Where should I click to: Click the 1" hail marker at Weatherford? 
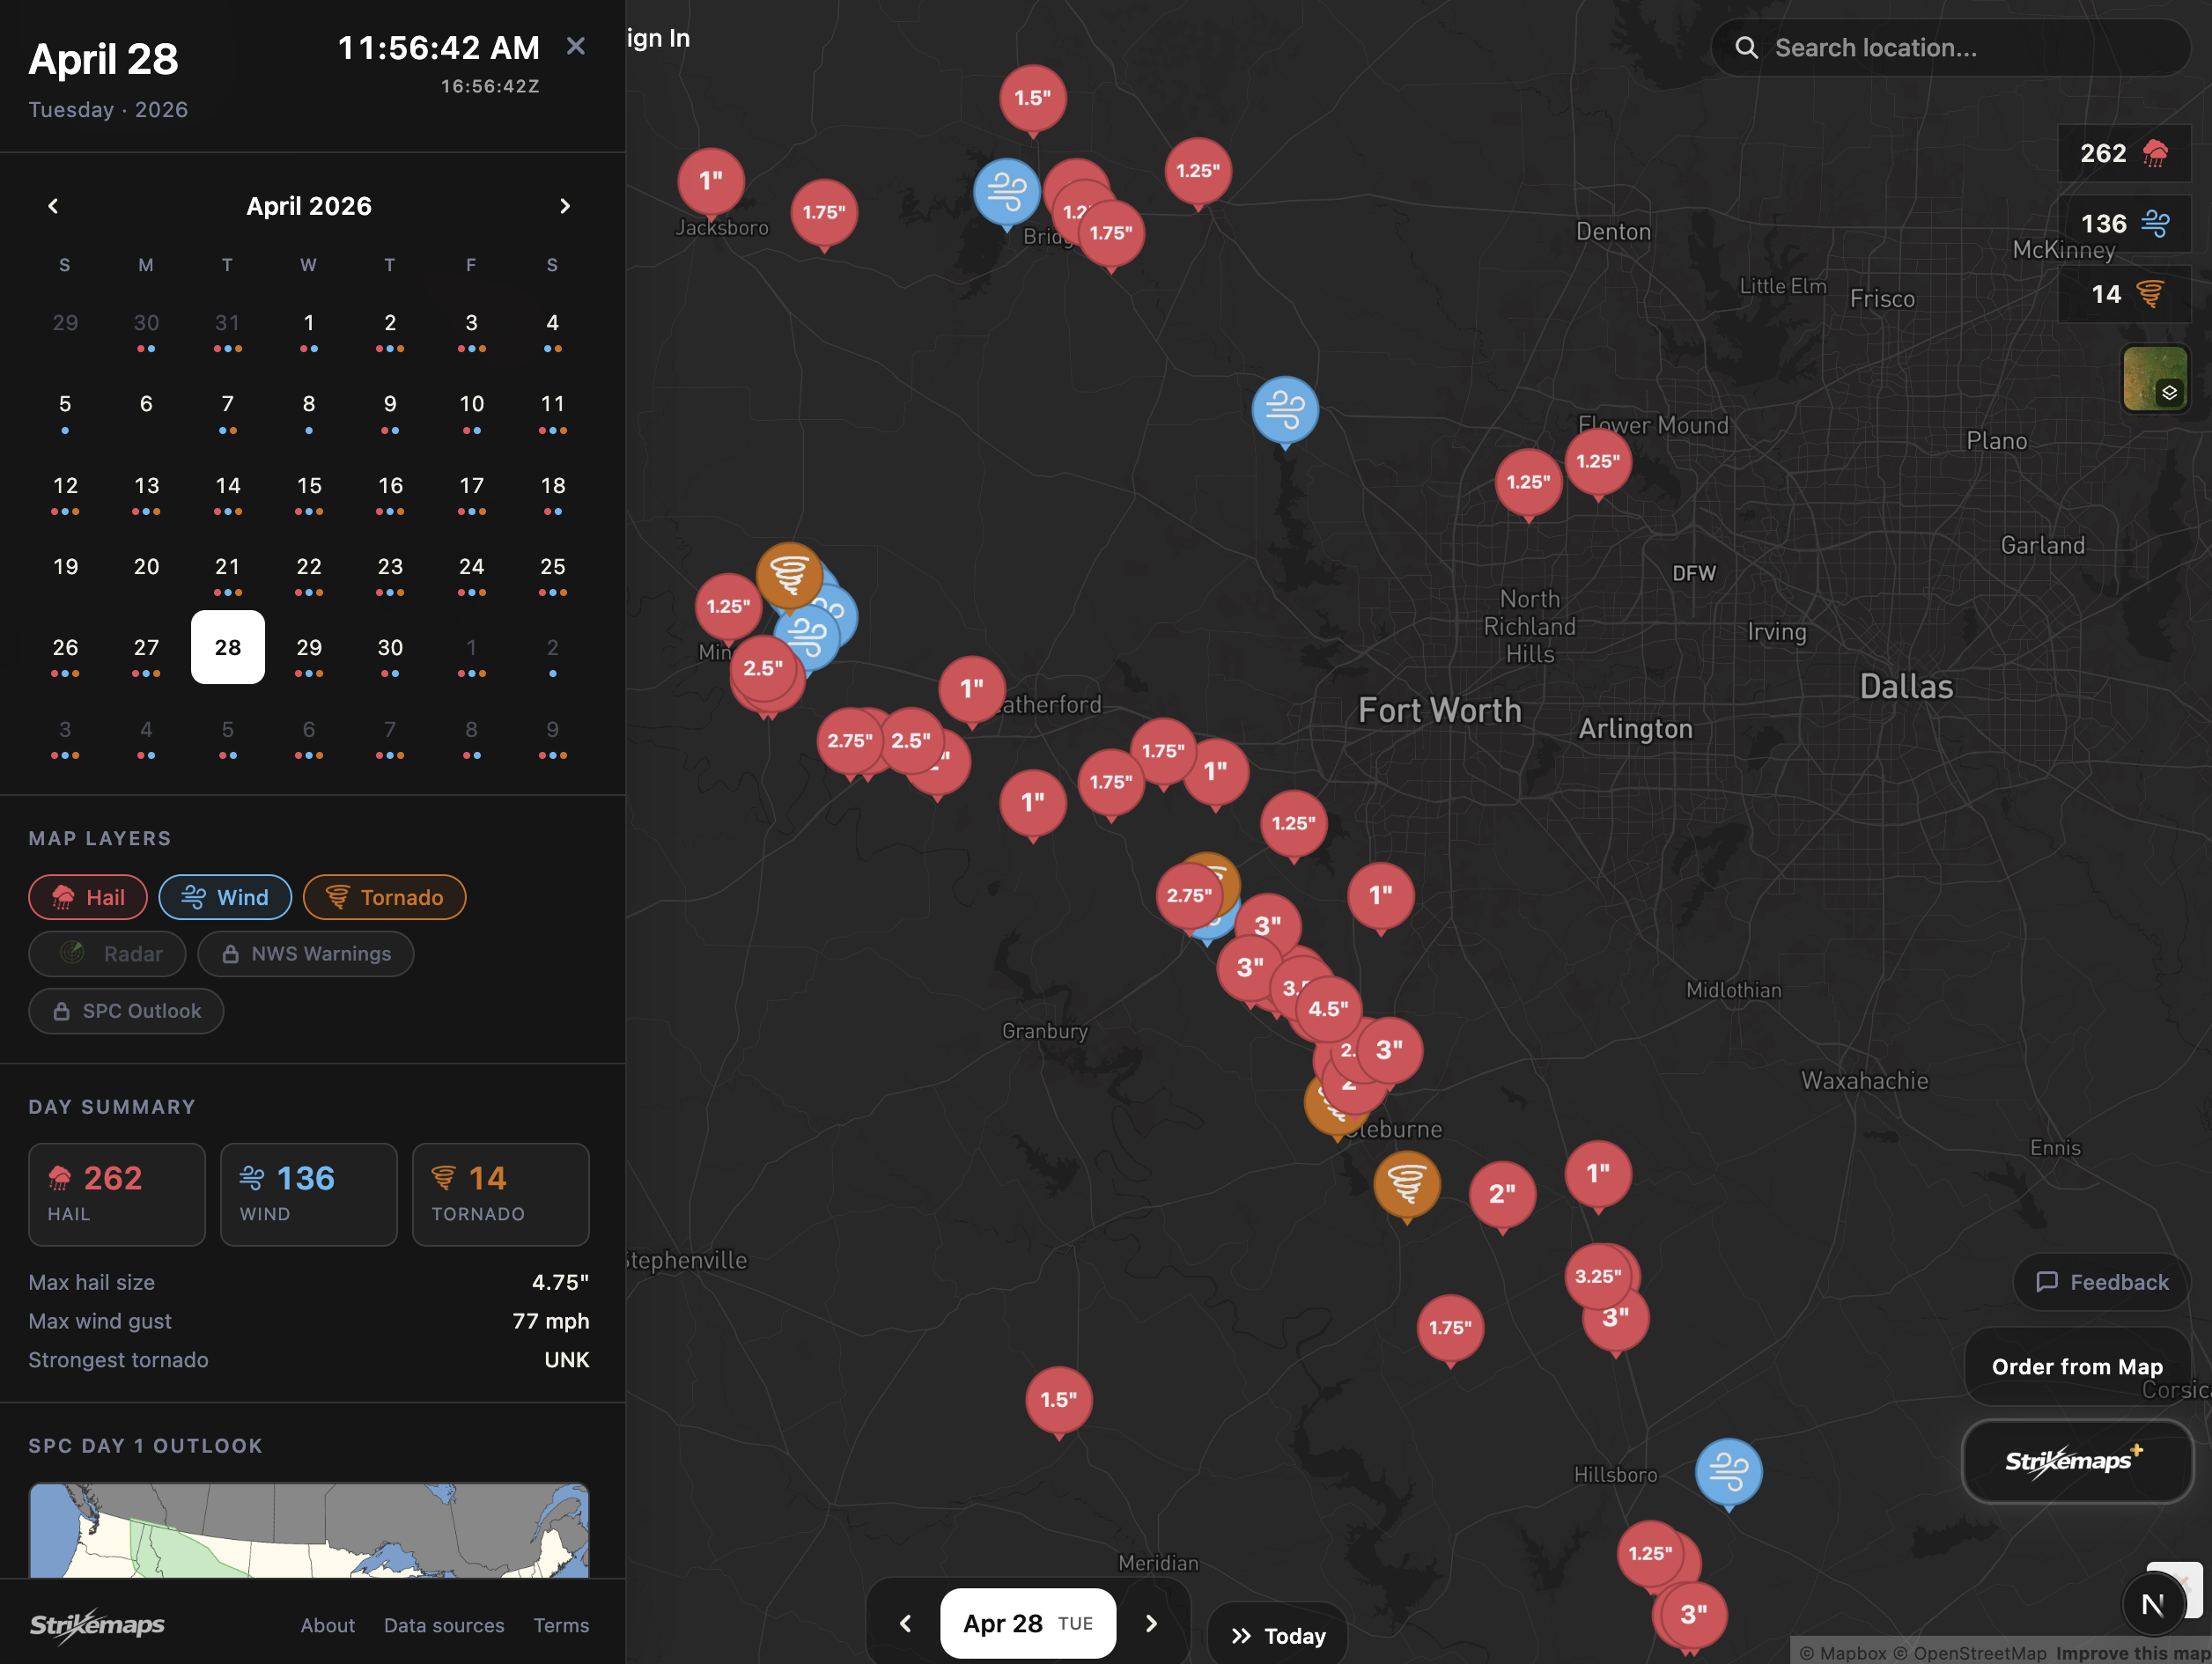pos(972,689)
